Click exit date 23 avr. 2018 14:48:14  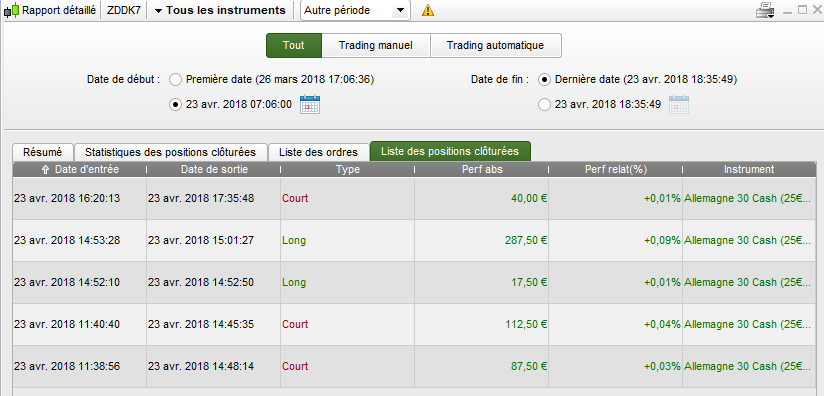point(201,366)
